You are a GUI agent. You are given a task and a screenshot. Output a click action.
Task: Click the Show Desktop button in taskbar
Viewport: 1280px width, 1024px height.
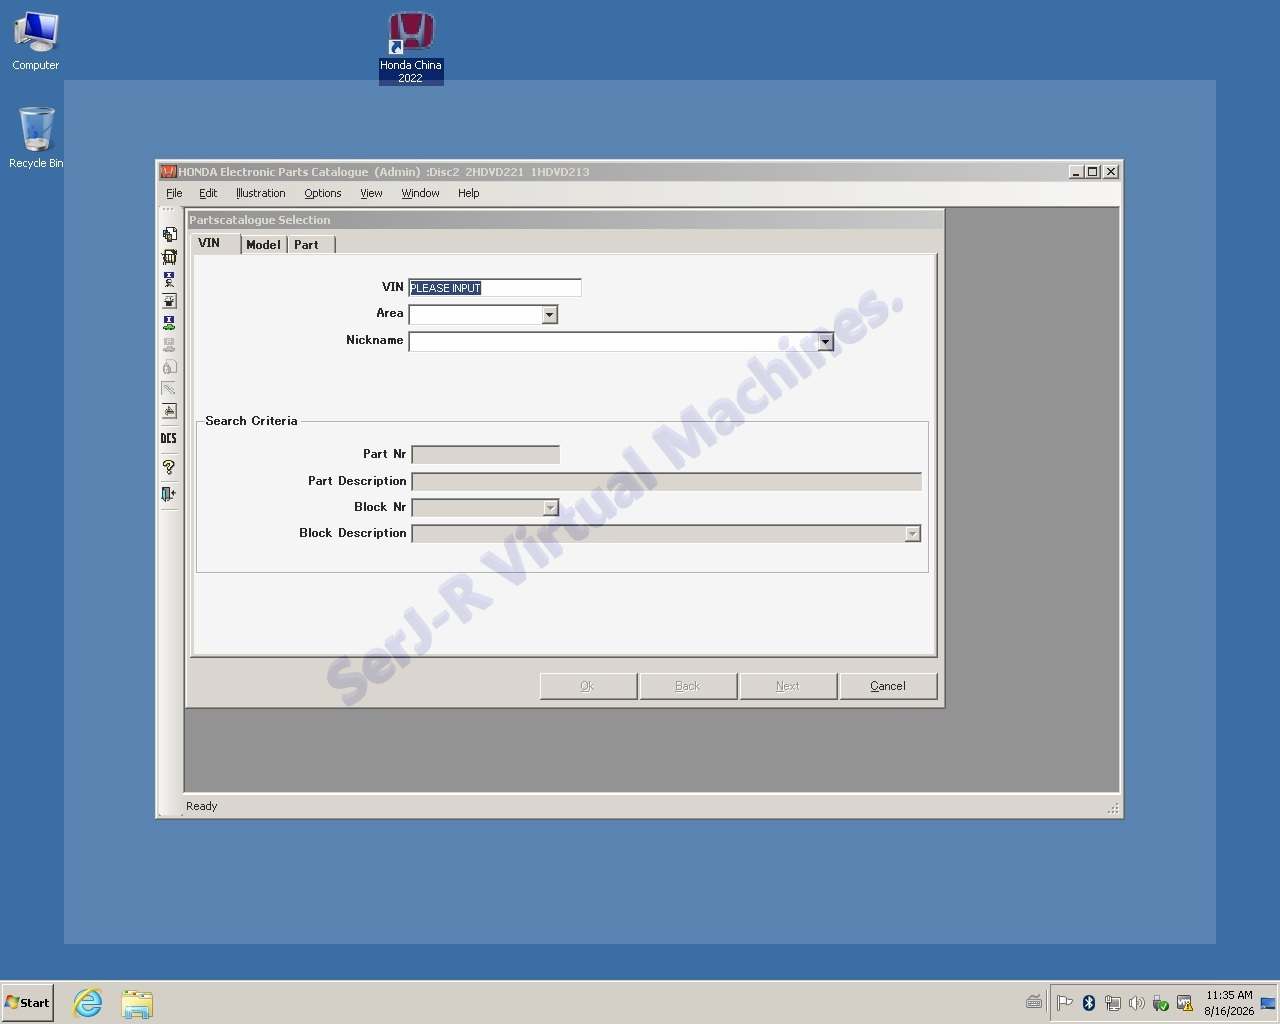1268,1003
